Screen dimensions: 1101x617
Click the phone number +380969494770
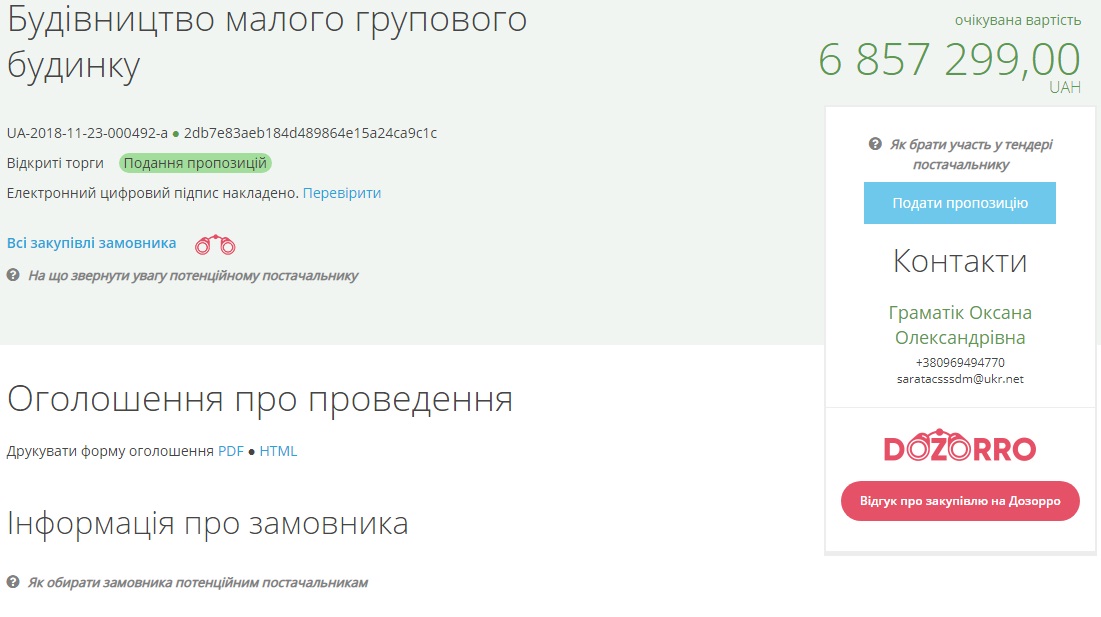[x=960, y=362]
